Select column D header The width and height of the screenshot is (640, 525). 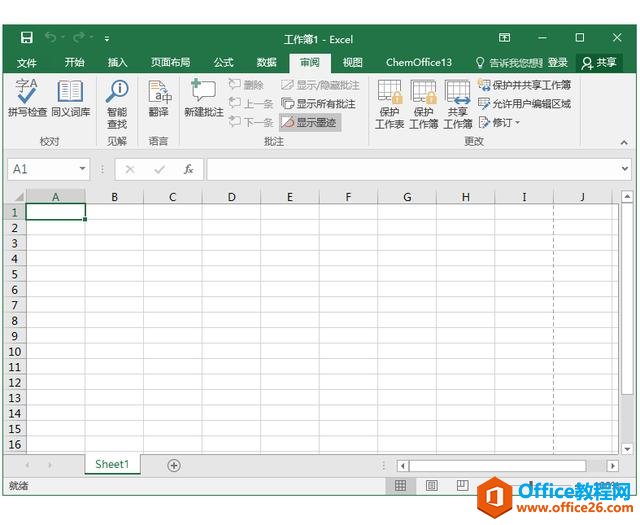(x=231, y=197)
